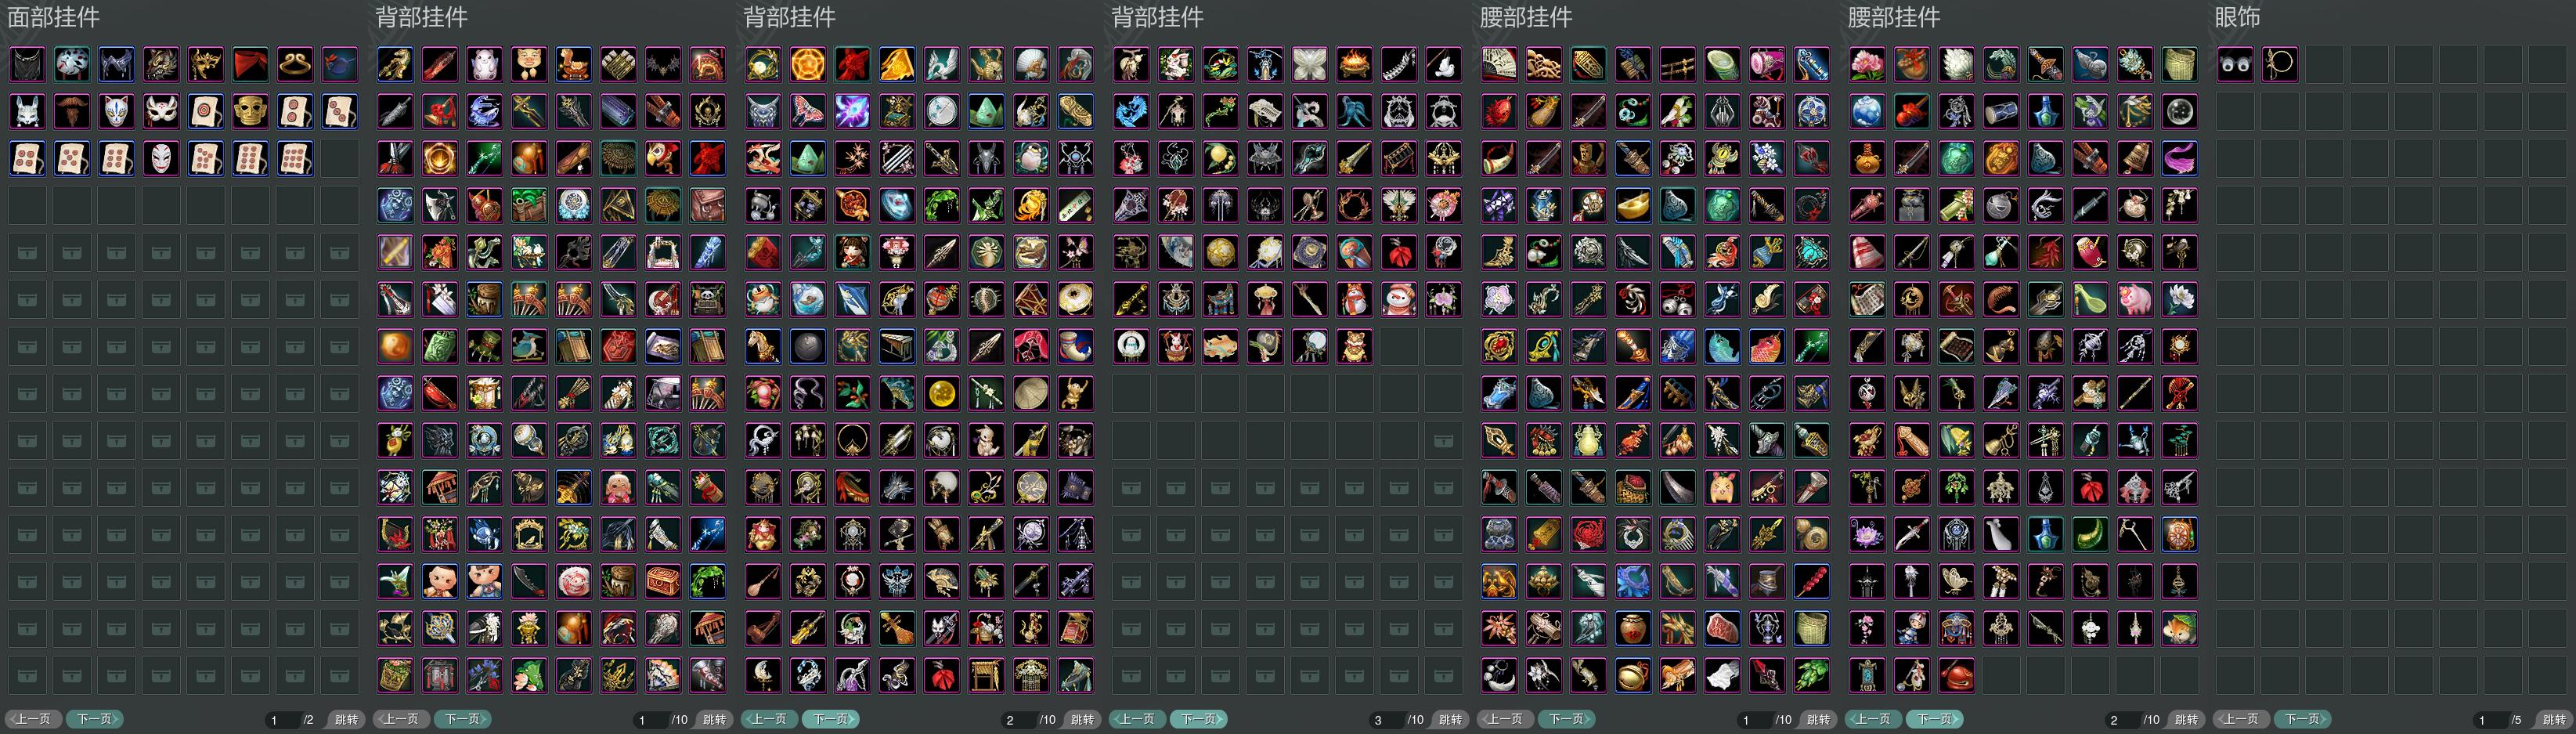Pick the monocle item under 眼饰
This screenshot has height=734, width=2576.
pyautogui.click(x=2281, y=64)
